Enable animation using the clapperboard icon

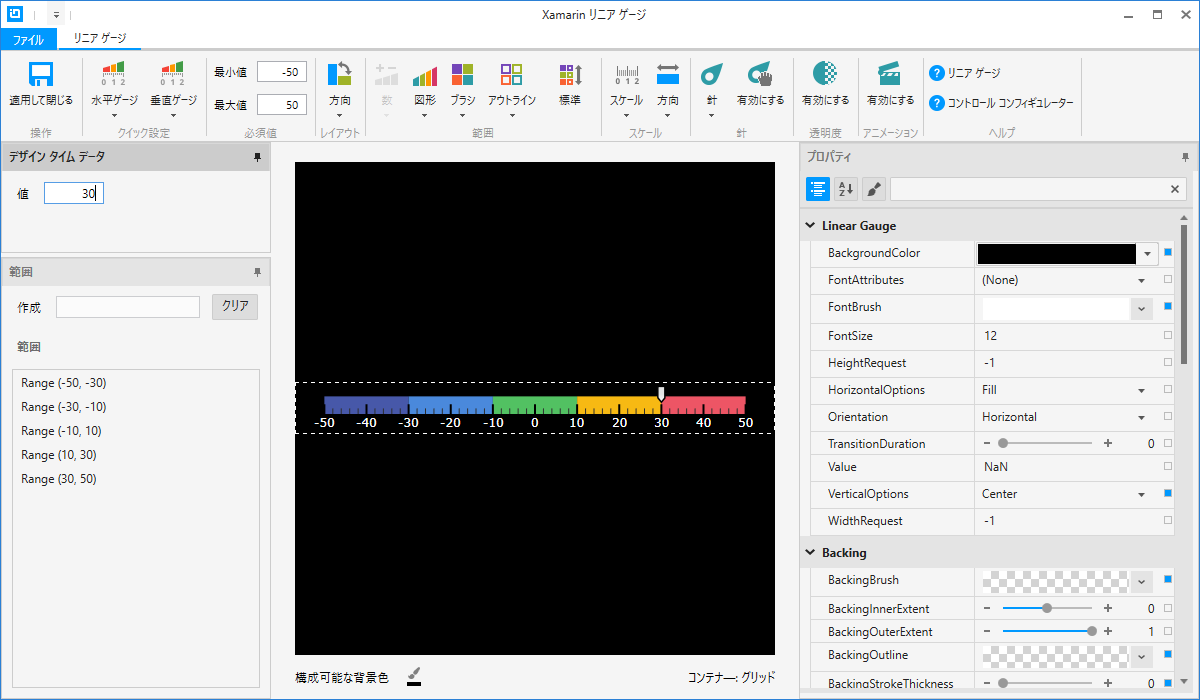[890, 74]
